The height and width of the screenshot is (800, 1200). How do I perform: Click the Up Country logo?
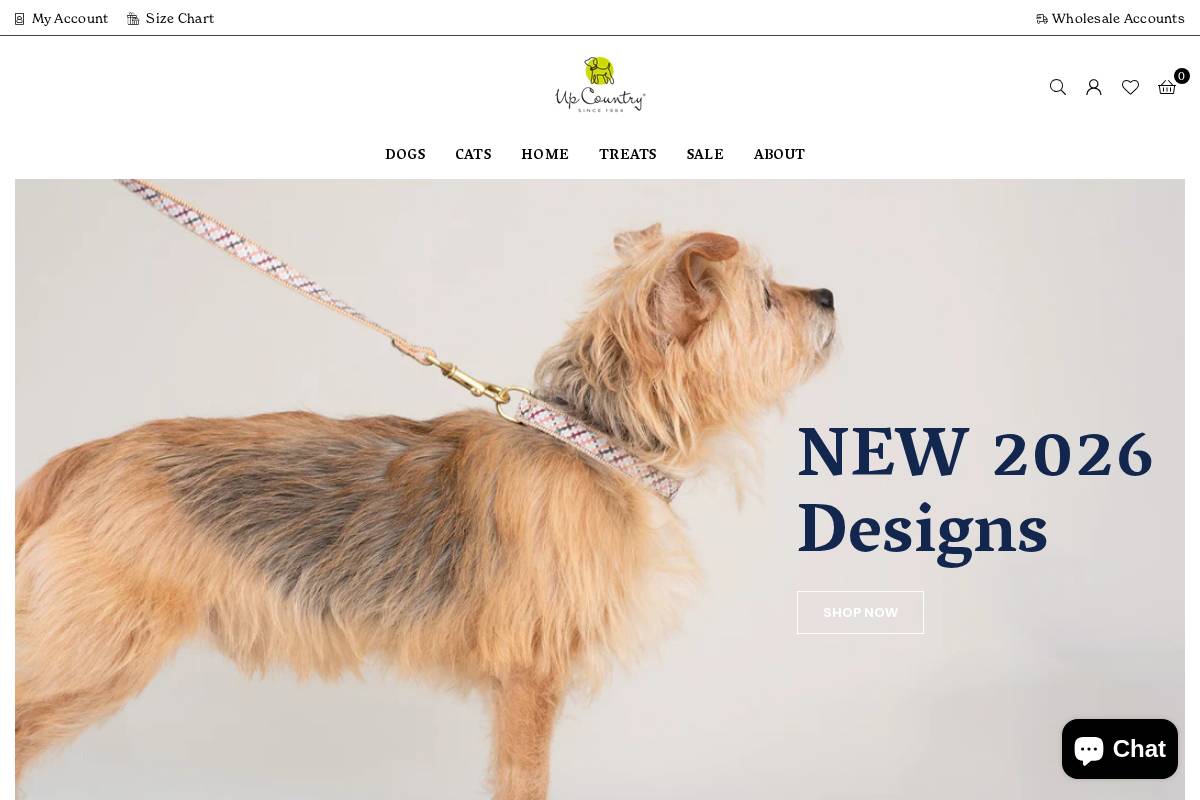600,84
